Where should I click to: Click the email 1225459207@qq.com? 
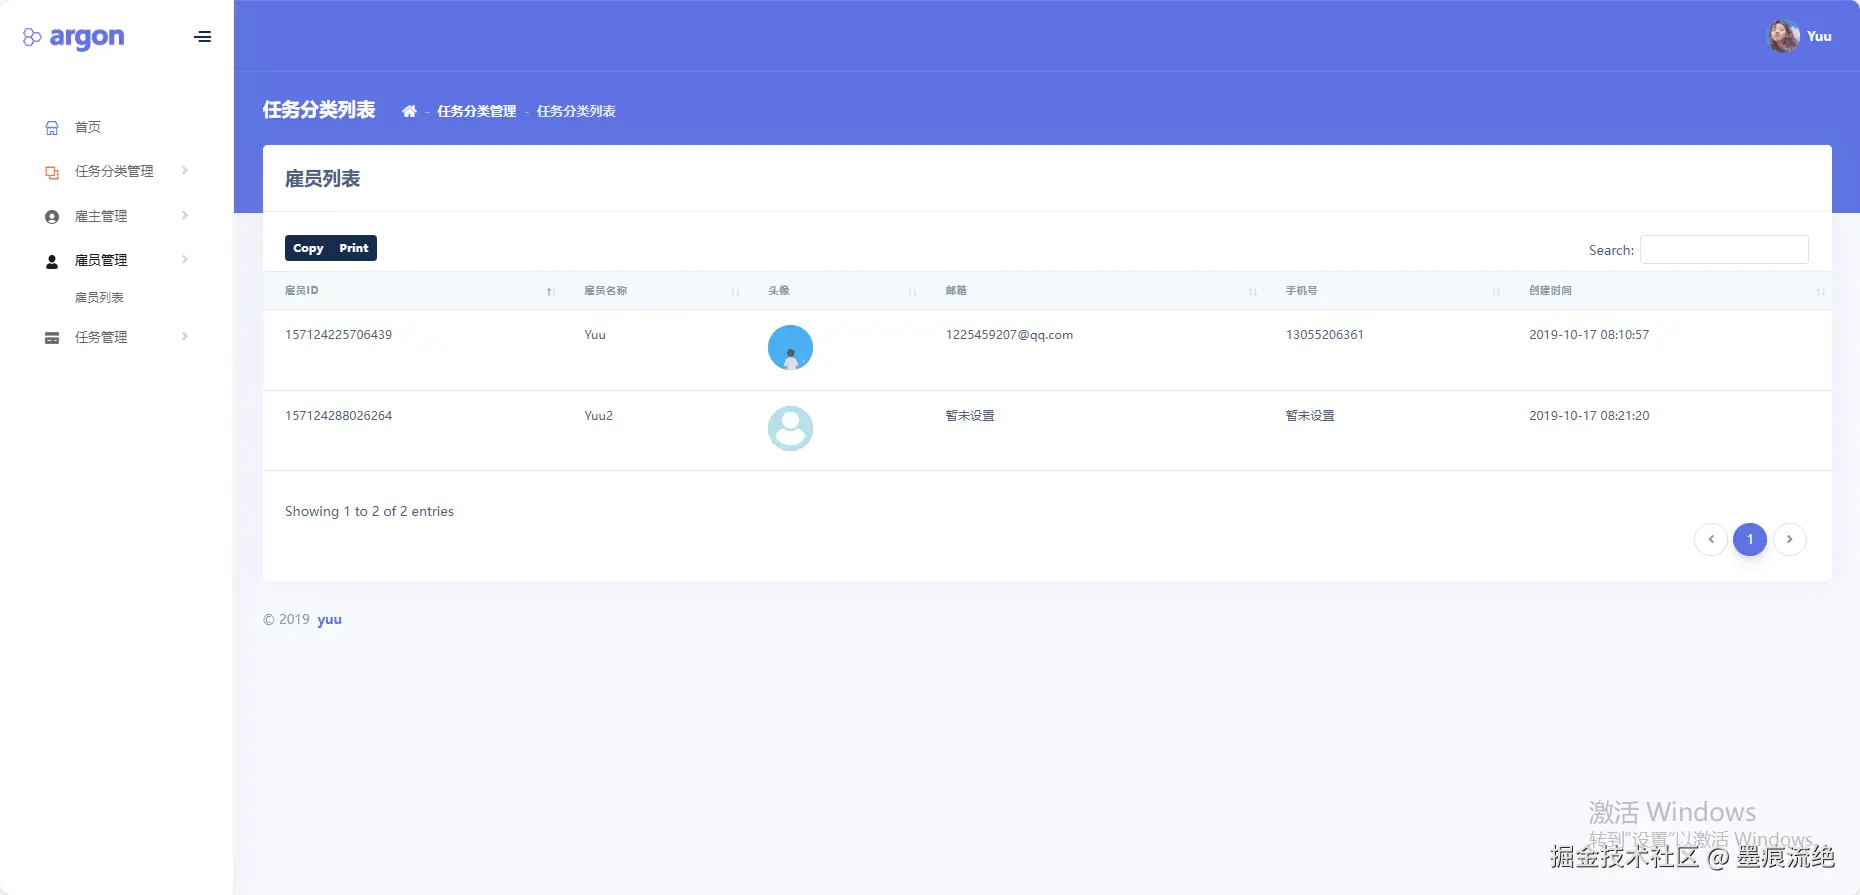pyautogui.click(x=1009, y=335)
